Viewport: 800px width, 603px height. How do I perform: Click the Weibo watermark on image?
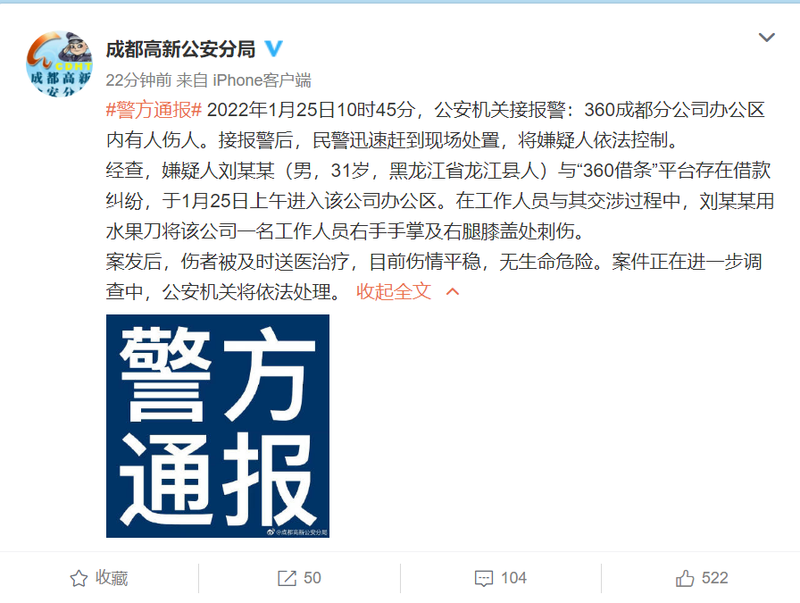pos(297,532)
